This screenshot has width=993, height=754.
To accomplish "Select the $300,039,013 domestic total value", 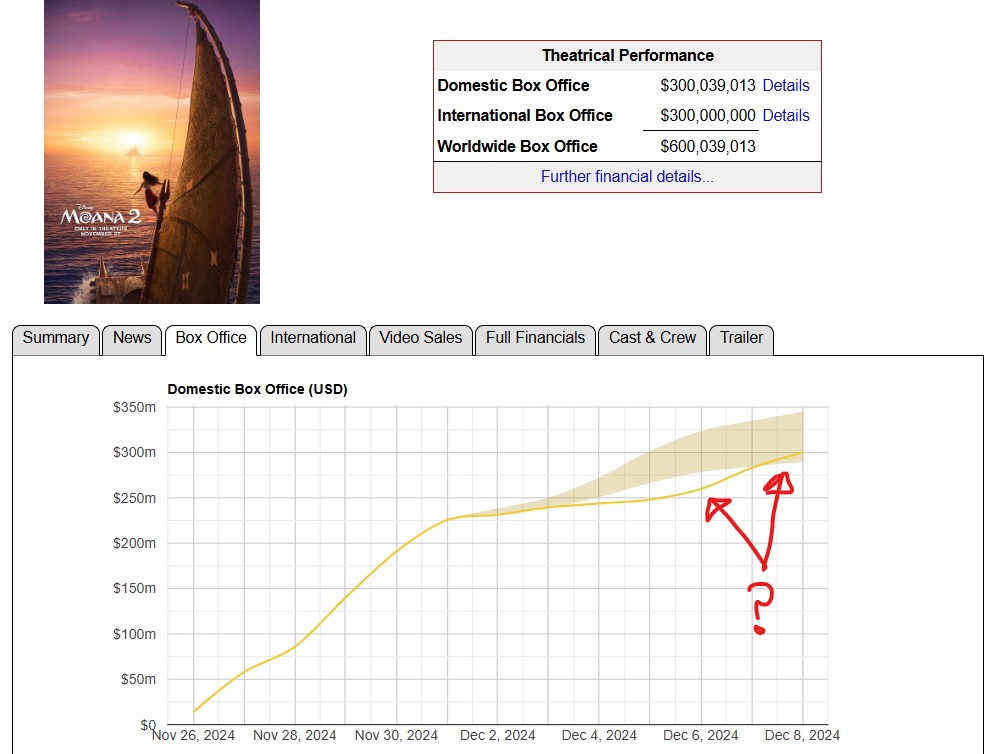I will click(x=708, y=86).
